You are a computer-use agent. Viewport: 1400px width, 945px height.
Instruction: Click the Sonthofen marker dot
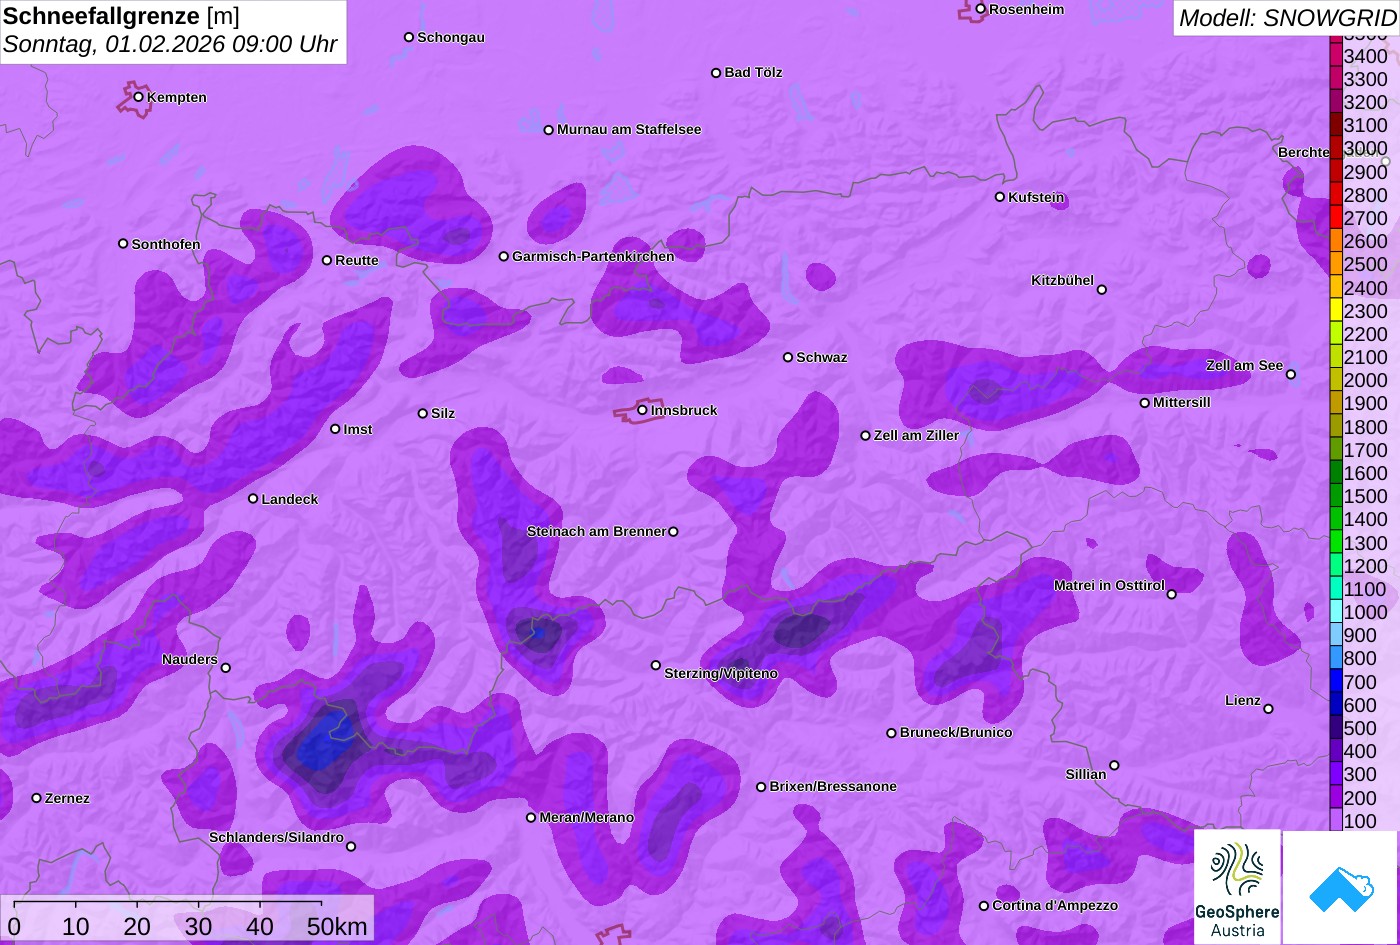[x=123, y=244]
